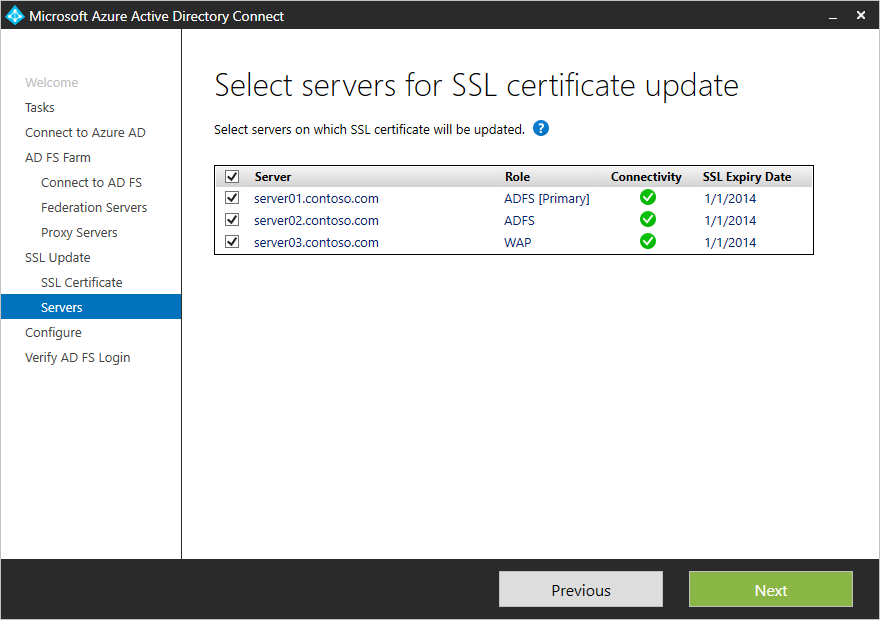Navigate to the Federation Servers page

(93, 207)
